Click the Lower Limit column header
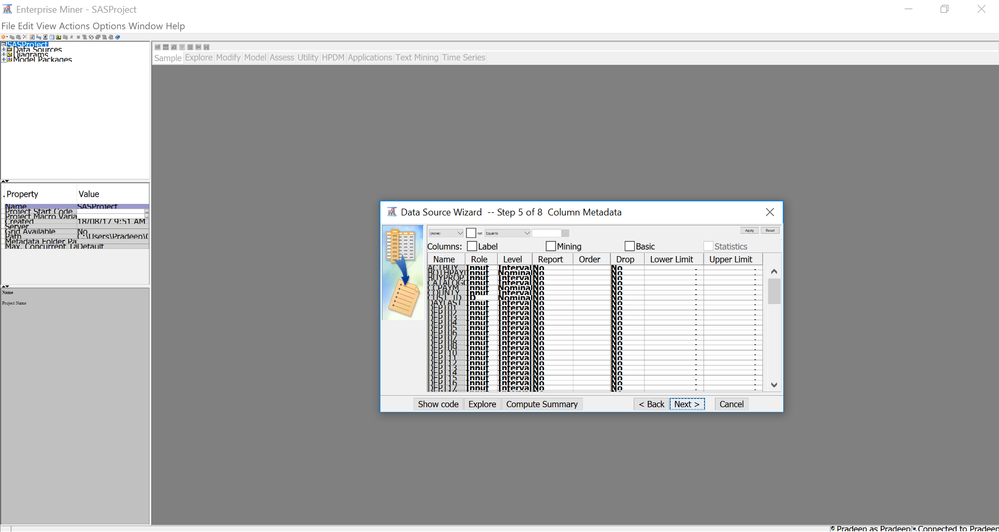Screen dimensions: 999x532 point(672,259)
